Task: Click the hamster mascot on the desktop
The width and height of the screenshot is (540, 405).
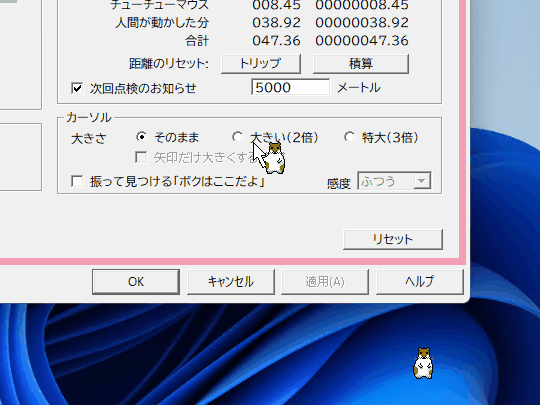Action: coord(423,363)
